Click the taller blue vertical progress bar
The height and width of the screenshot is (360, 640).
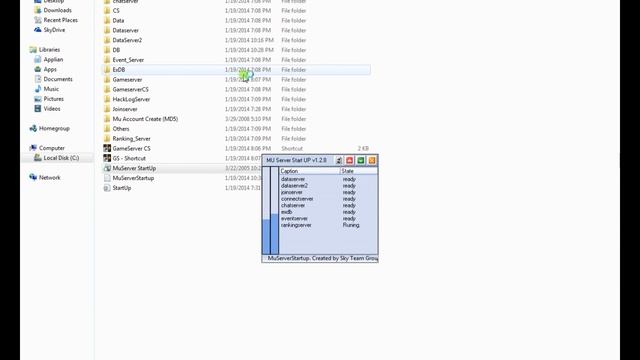[274, 233]
